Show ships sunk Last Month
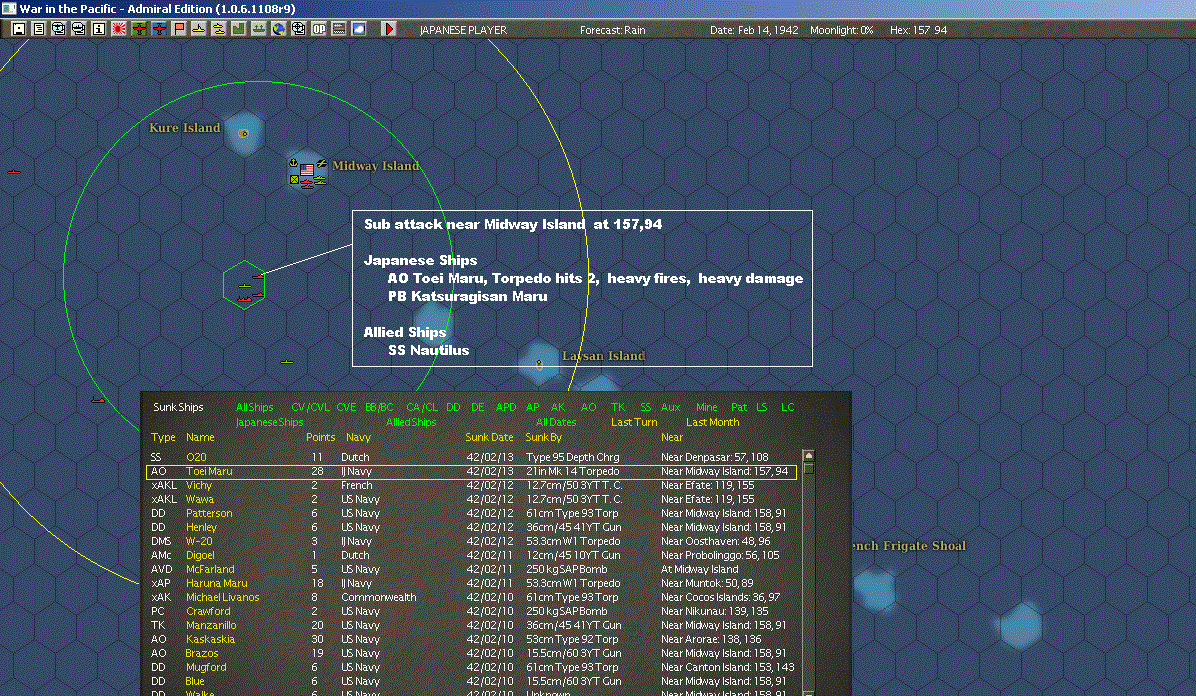 [x=712, y=422]
